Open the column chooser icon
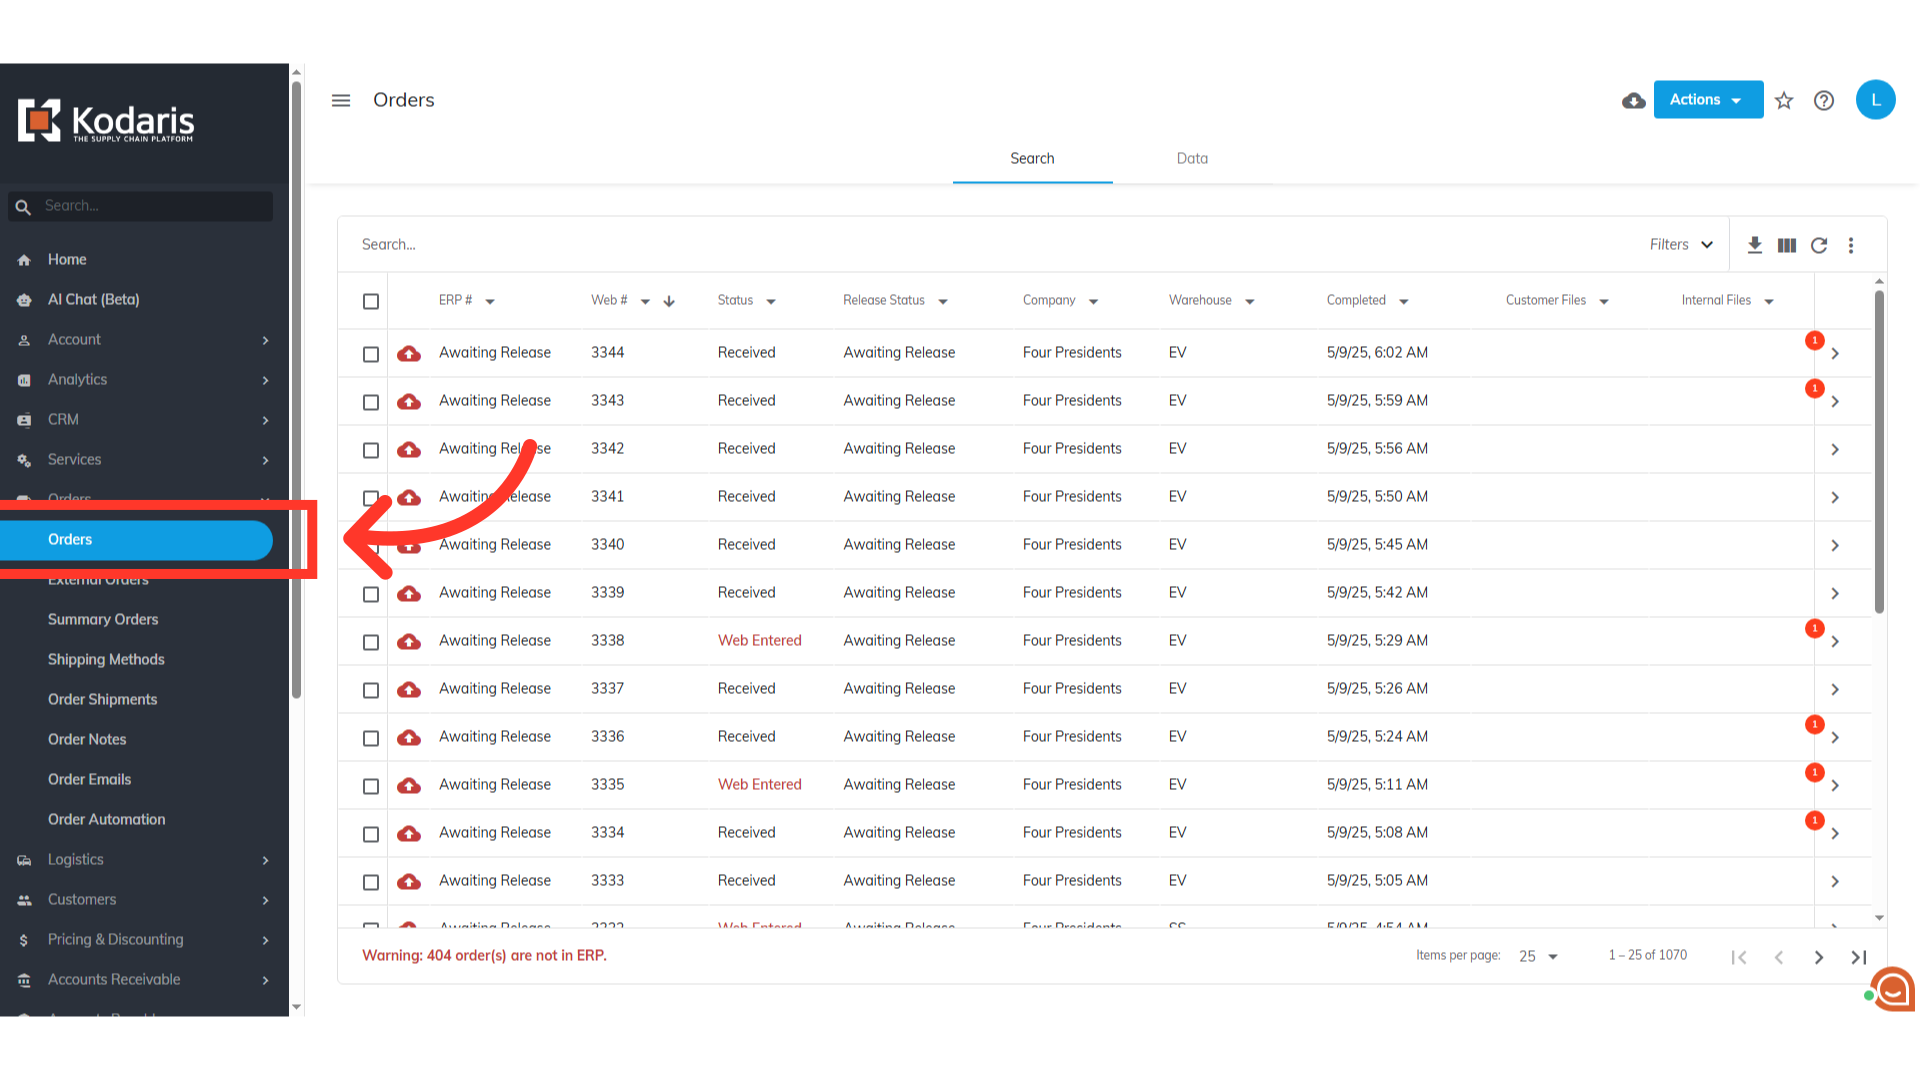 tap(1787, 245)
